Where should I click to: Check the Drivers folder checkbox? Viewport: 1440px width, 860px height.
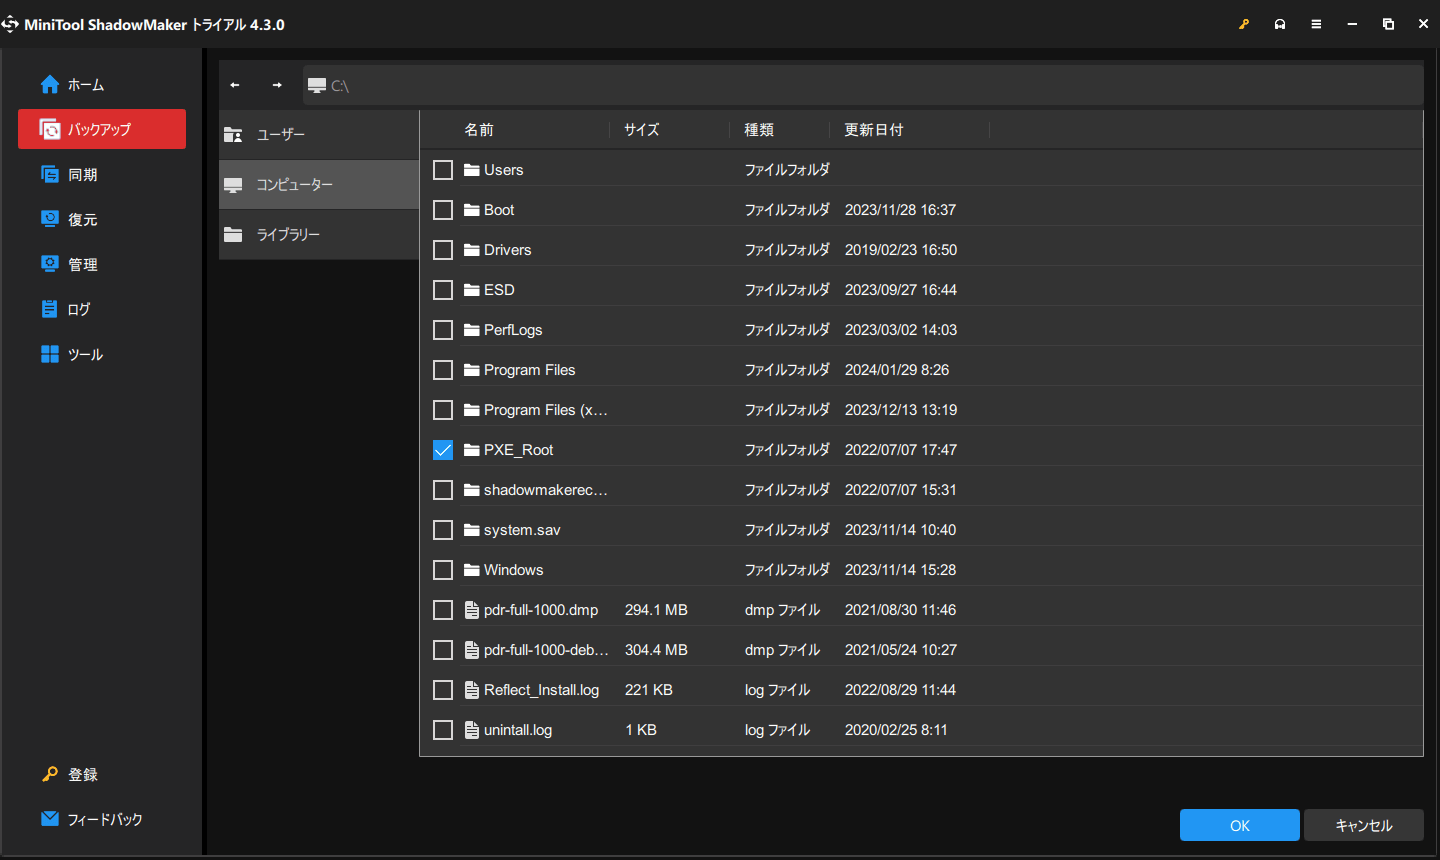[x=443, y=250]
